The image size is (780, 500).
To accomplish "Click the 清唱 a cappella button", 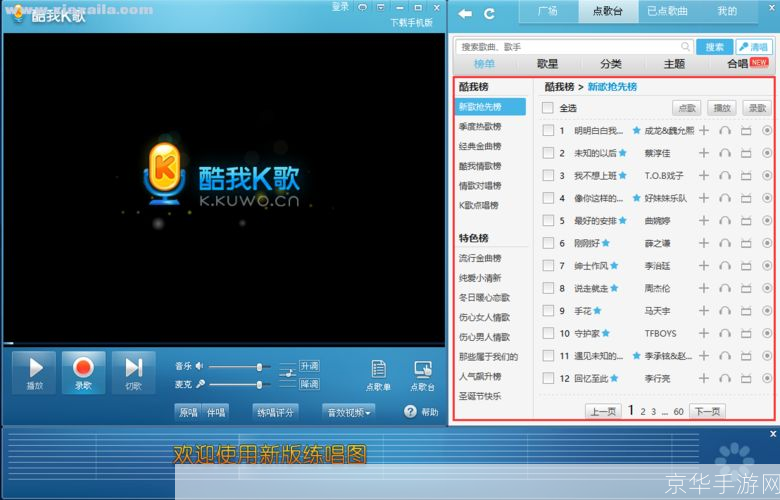I will (x=754, y=47).
